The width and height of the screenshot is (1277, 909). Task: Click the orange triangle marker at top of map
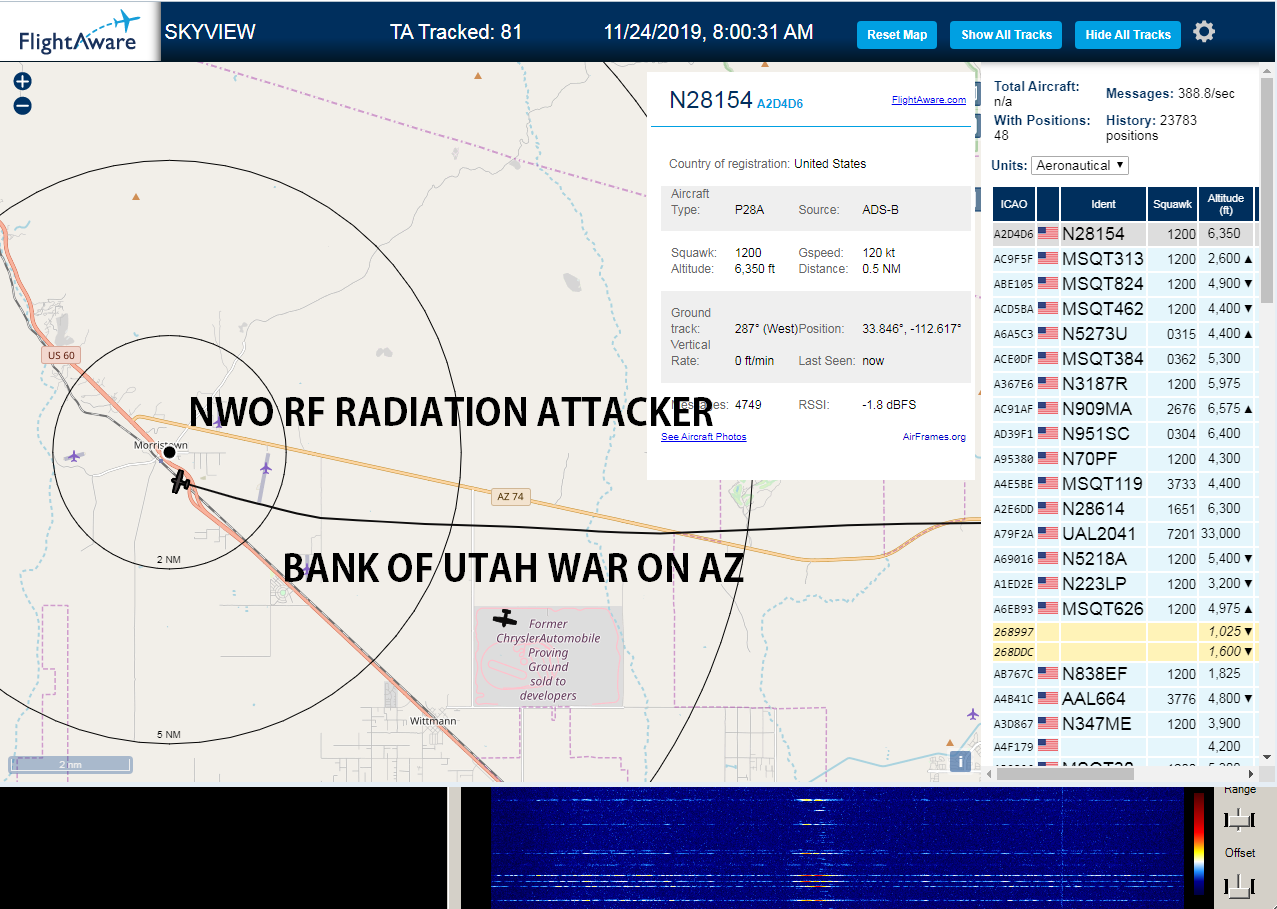coord(478,75)
